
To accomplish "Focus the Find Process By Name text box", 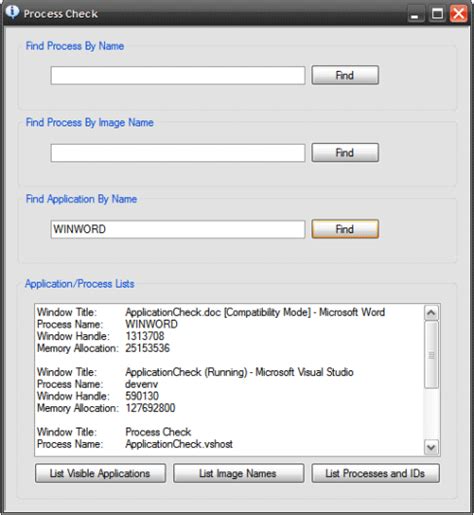I will coord(178,75).
